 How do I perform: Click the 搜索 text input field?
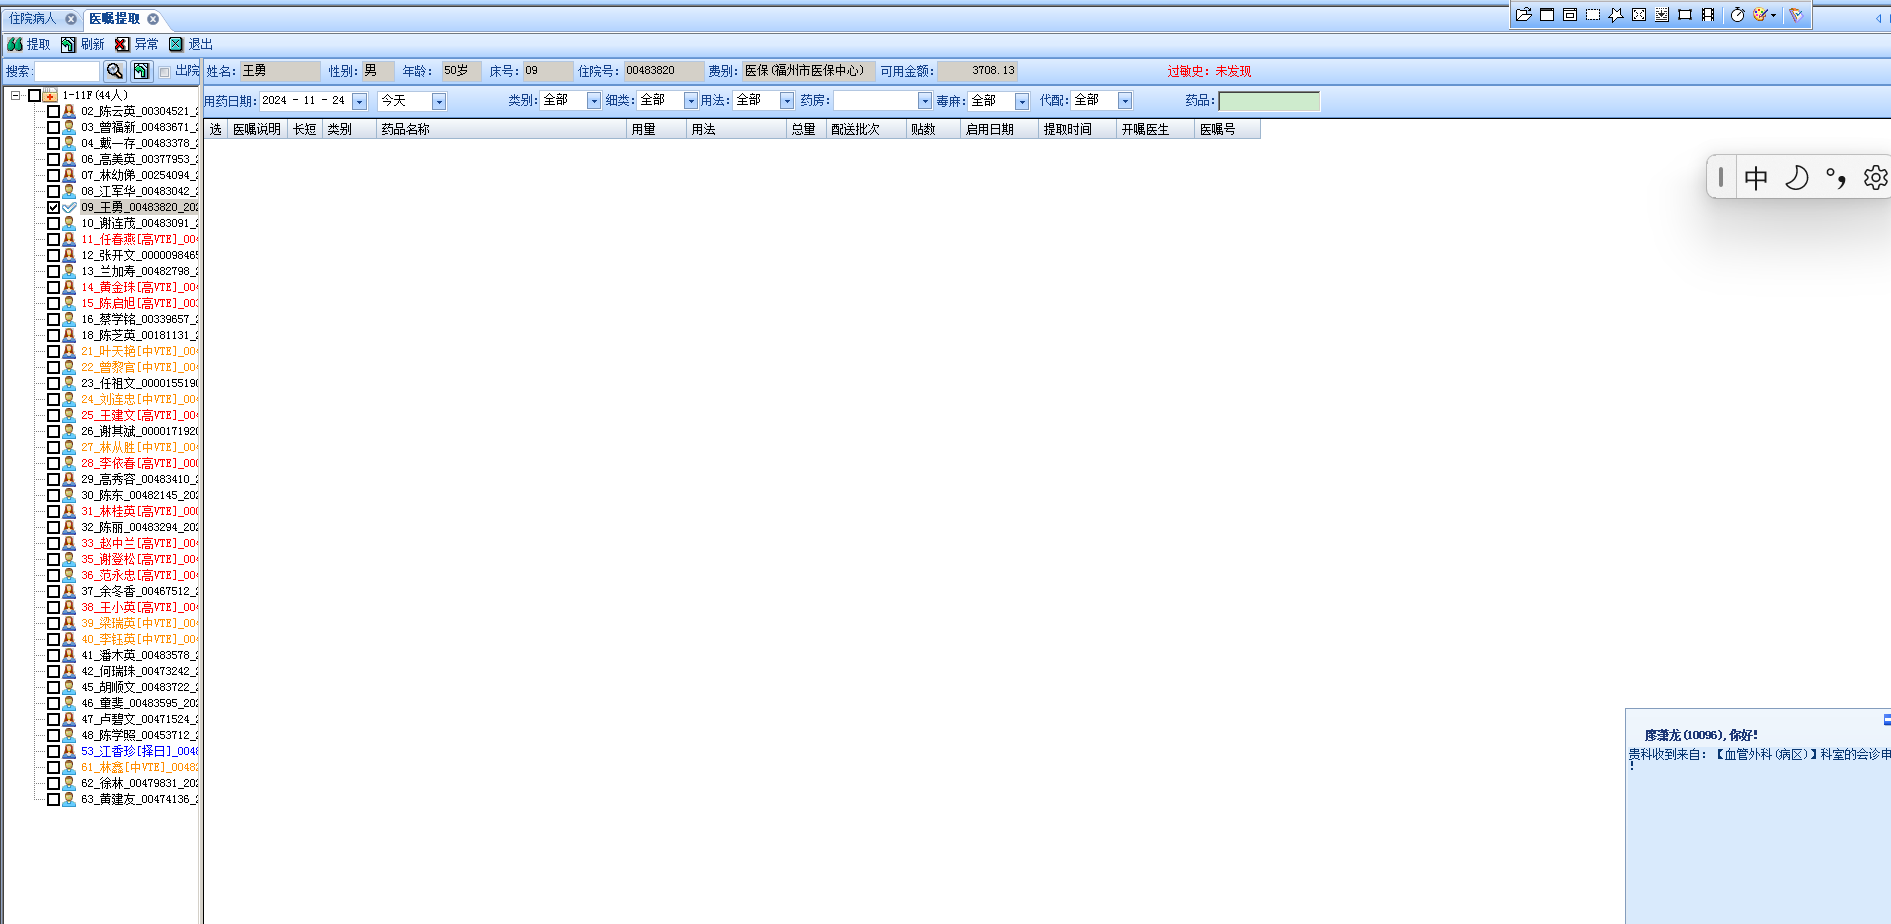point(67,71)
